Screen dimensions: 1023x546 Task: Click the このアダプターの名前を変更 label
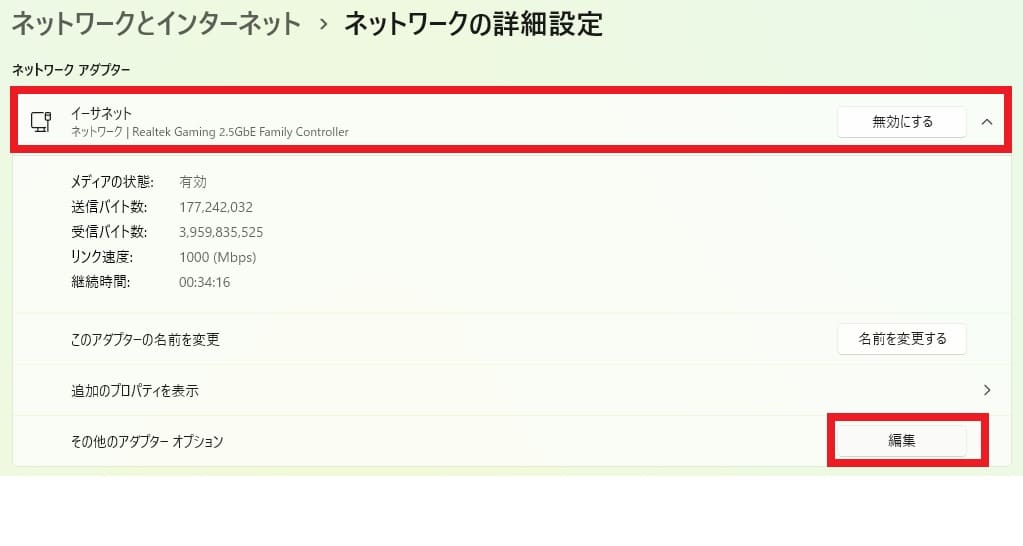click(145, 339)
